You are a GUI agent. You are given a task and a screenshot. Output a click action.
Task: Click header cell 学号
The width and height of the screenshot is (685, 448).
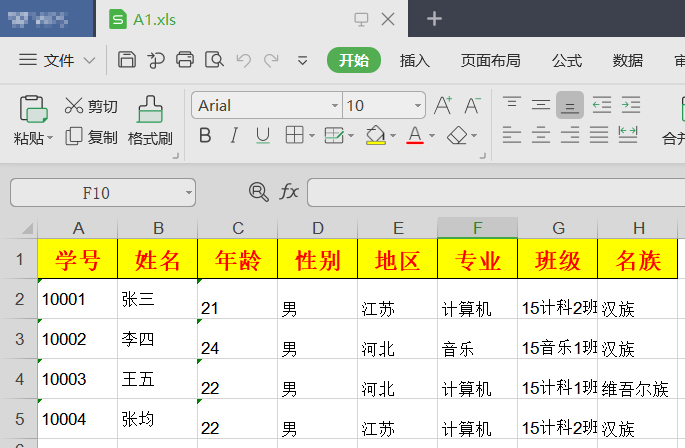click(78, 259)
